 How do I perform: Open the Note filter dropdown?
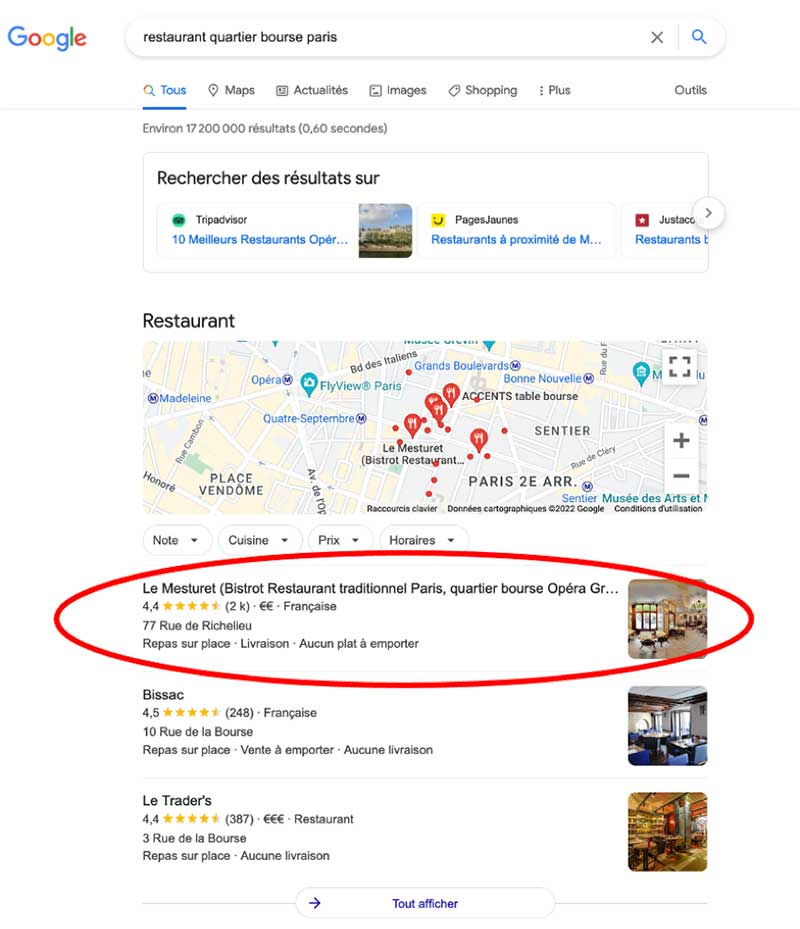tap(177, 540)
